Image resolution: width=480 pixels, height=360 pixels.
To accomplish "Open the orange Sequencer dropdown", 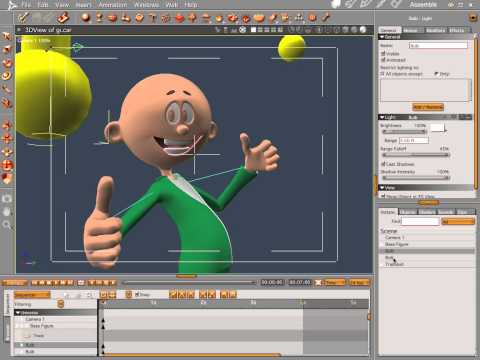I will tap(32, 295).
